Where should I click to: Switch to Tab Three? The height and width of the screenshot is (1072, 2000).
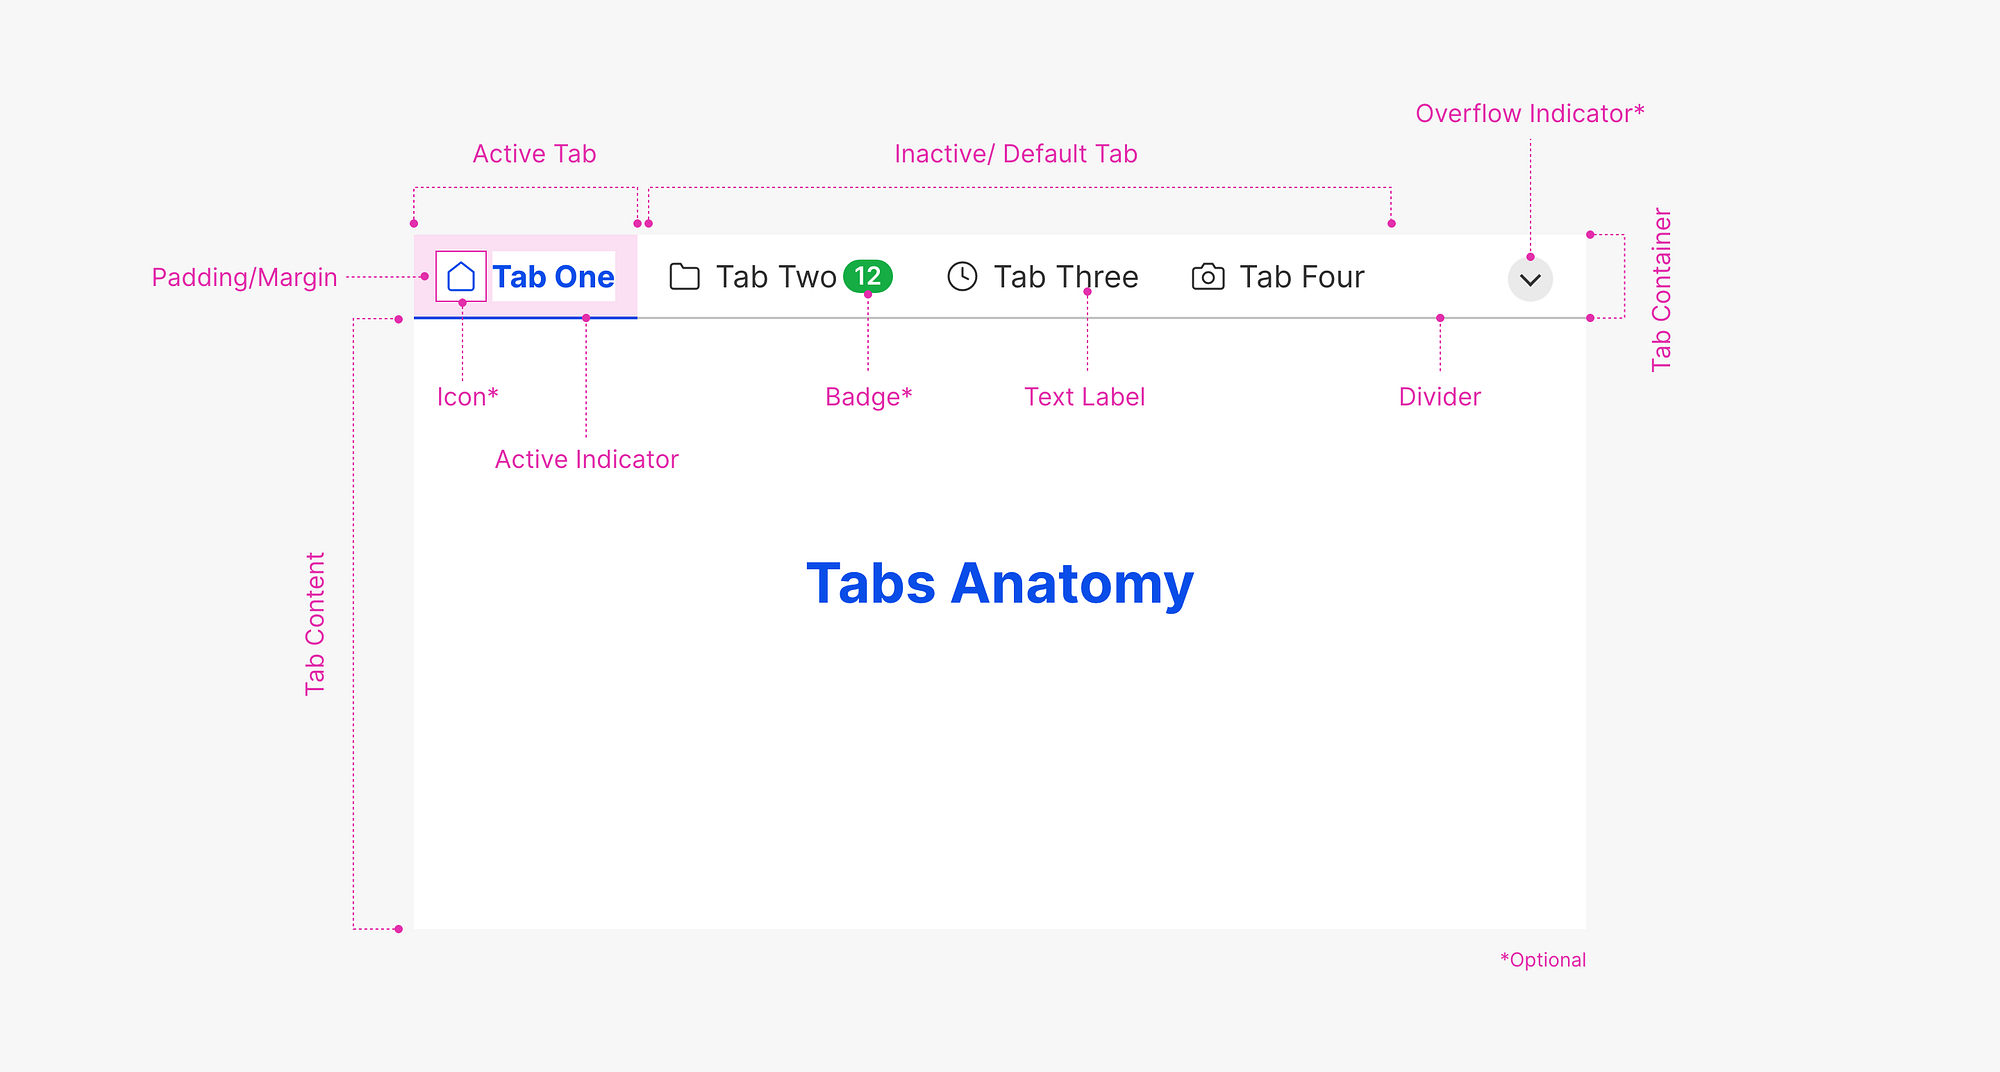click(1066, 276)
